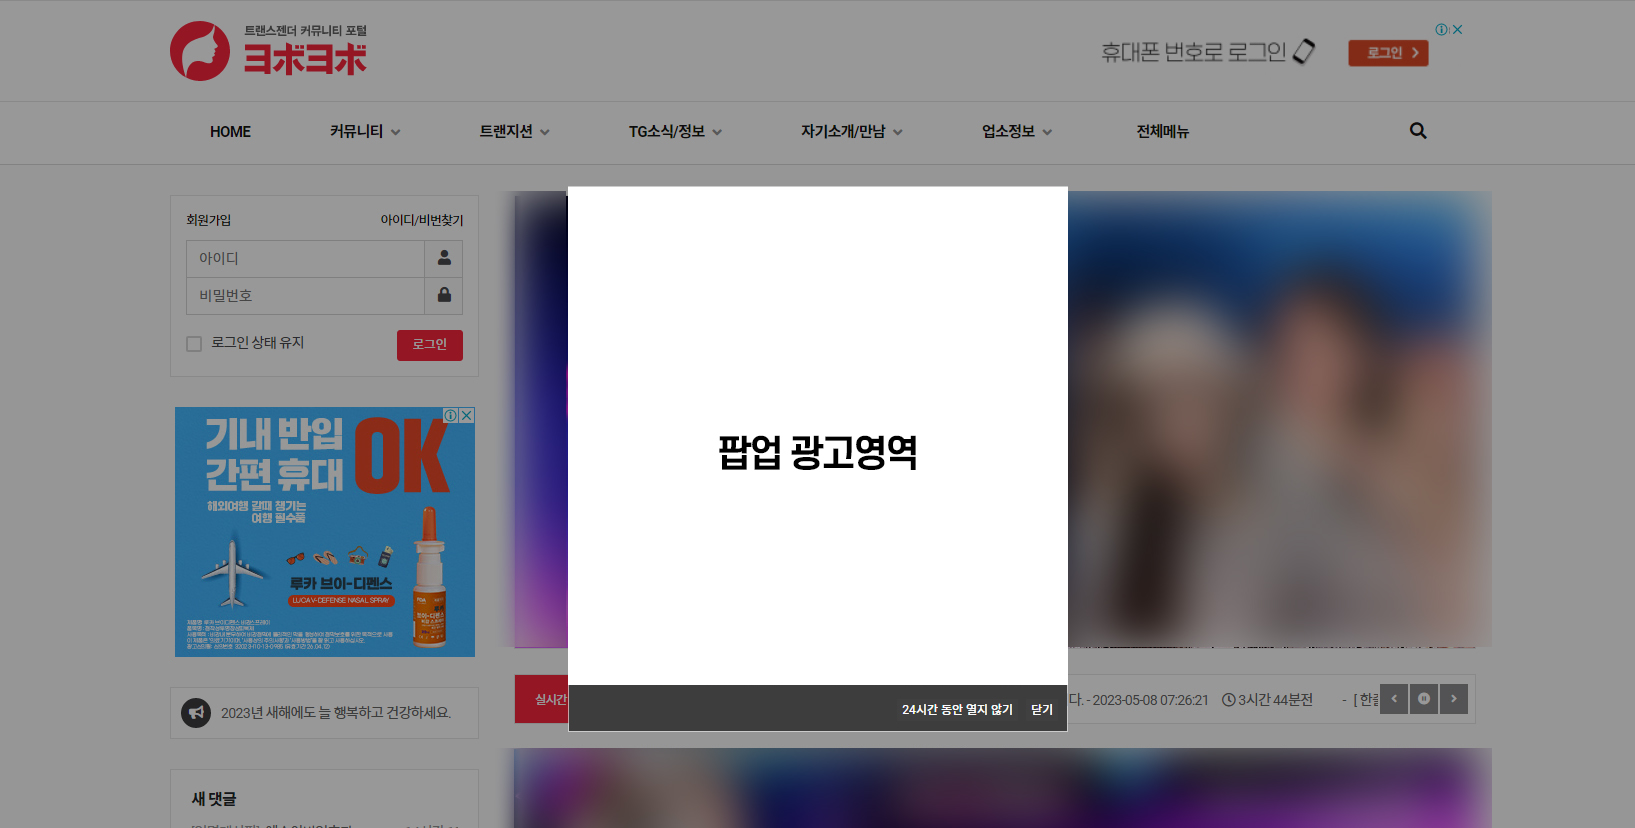Click the red 로그인 button in the login box
The height and width of the screenshot is (828, 1635).
(x=430, y=345)
